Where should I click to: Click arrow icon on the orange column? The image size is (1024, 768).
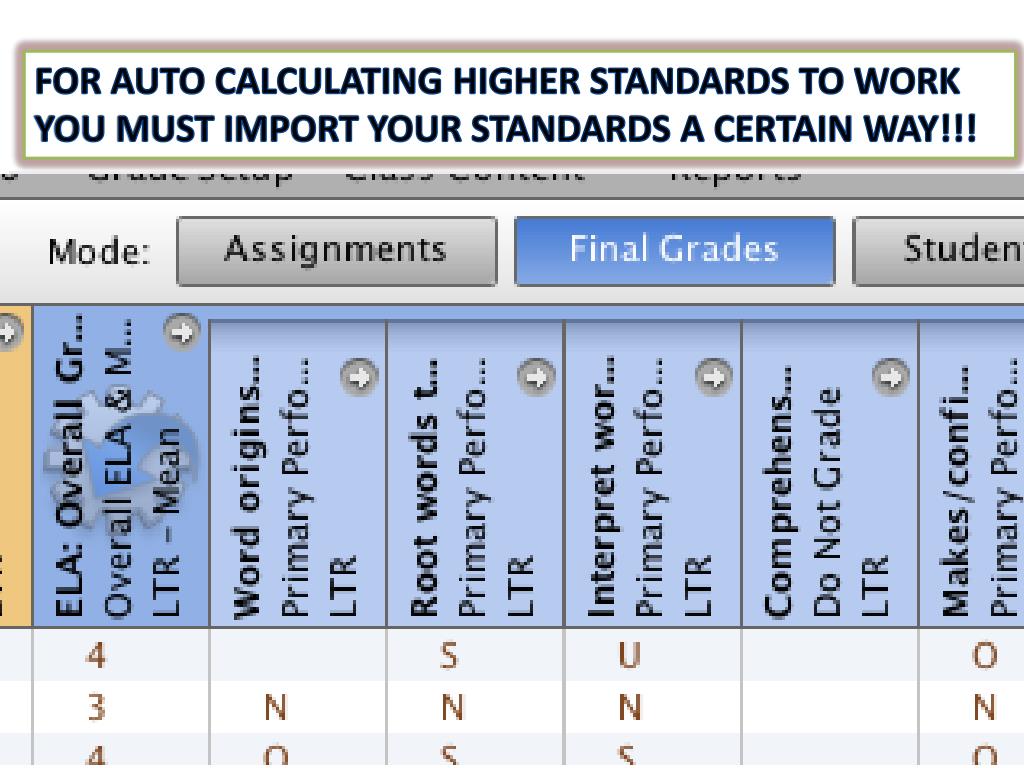click(x=8, y=332)
